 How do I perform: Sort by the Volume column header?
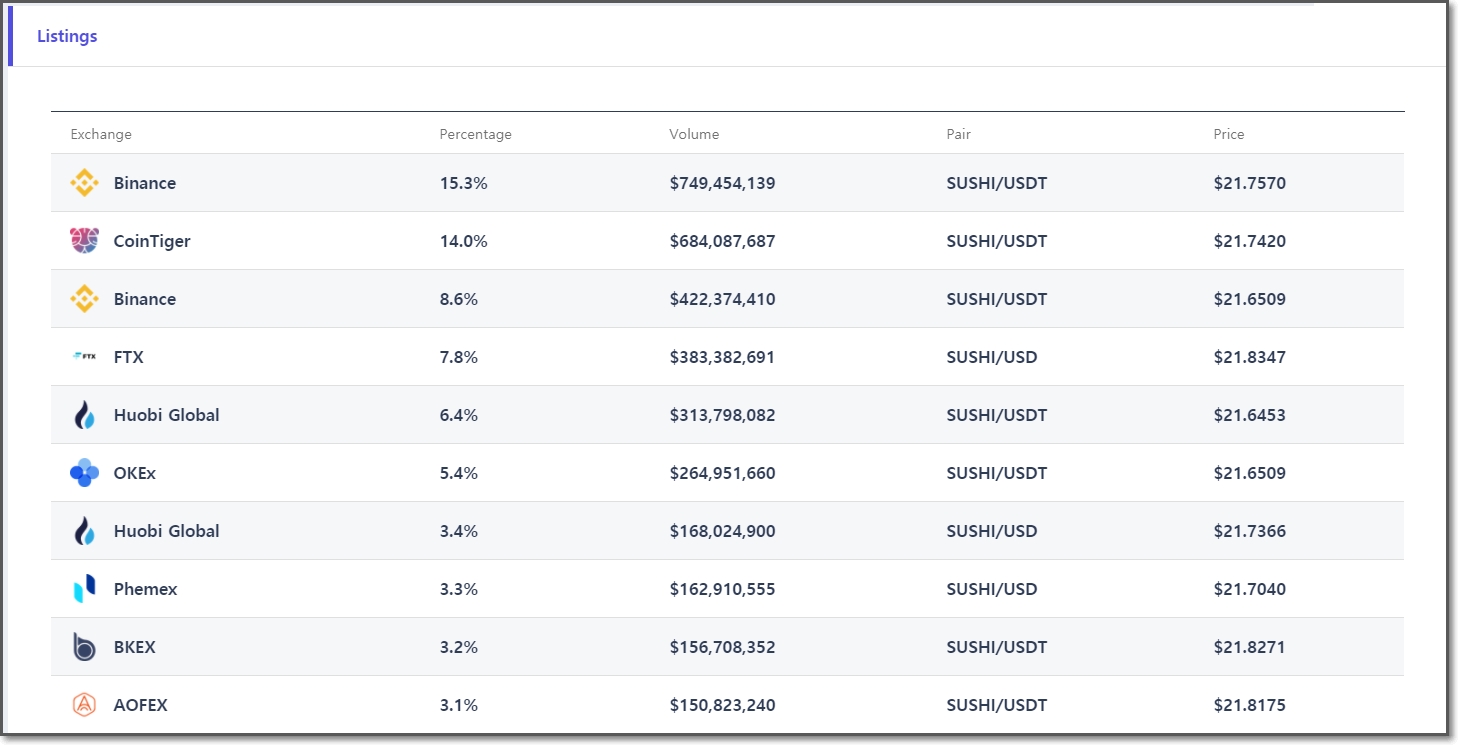click(694, 134)
